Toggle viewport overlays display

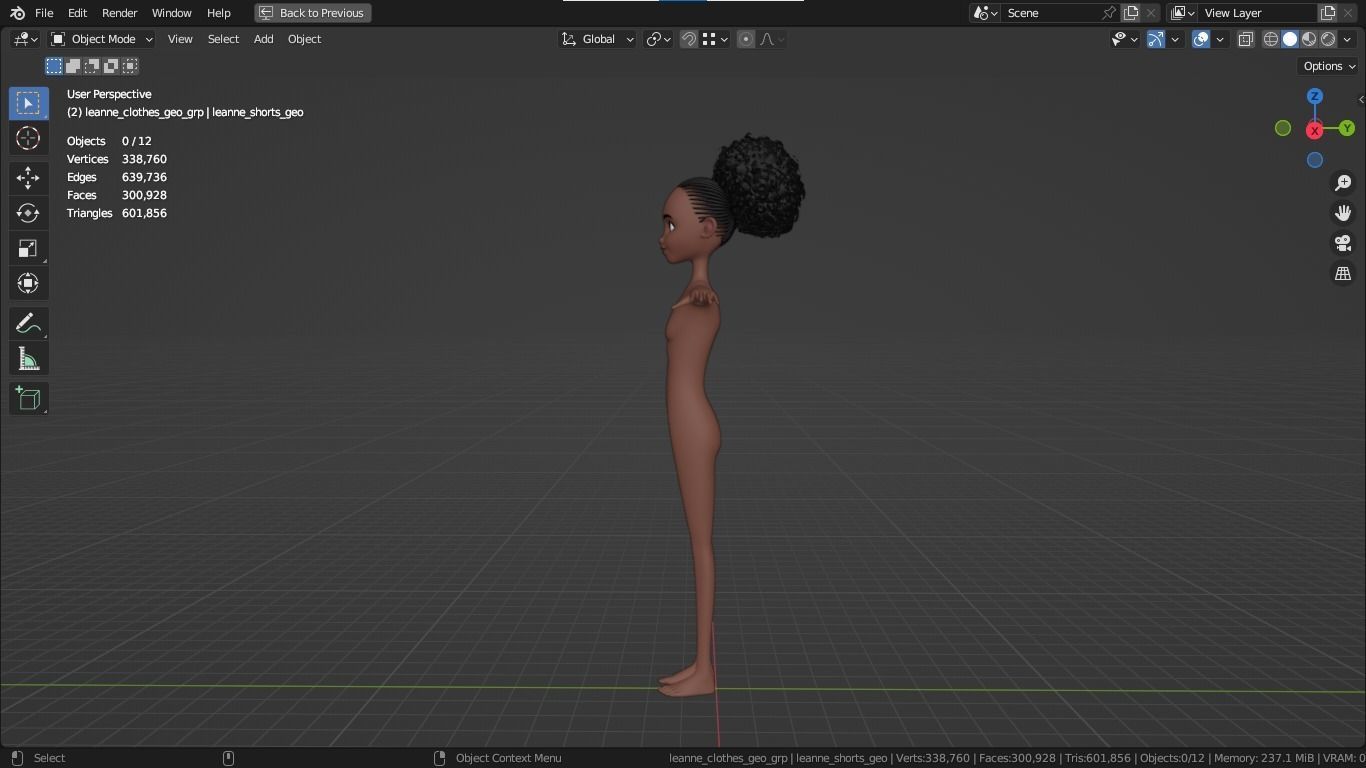1201,39
